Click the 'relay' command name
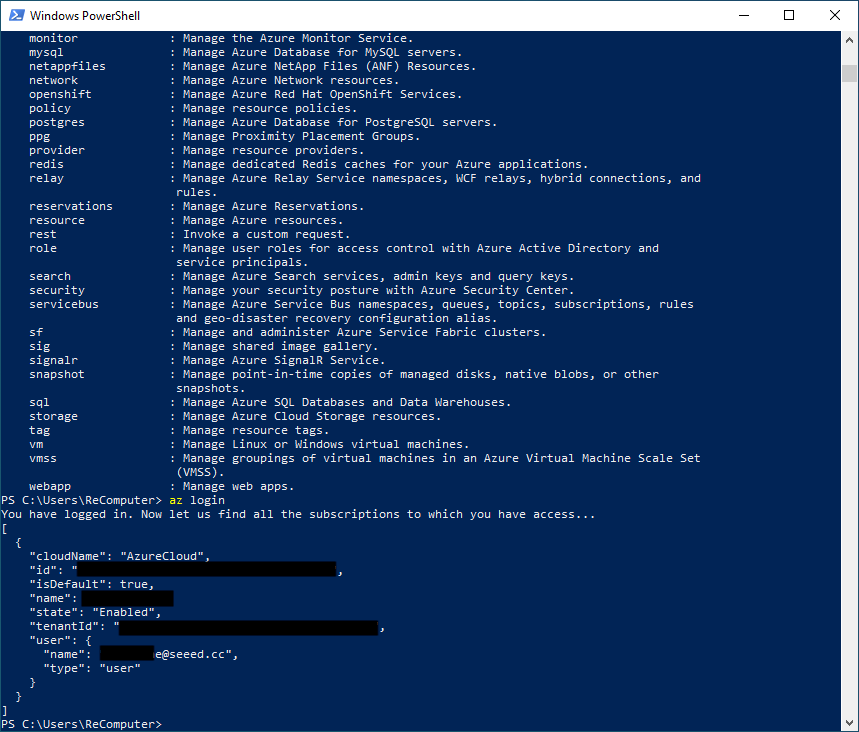859x732 pixels. click(46, 178)
